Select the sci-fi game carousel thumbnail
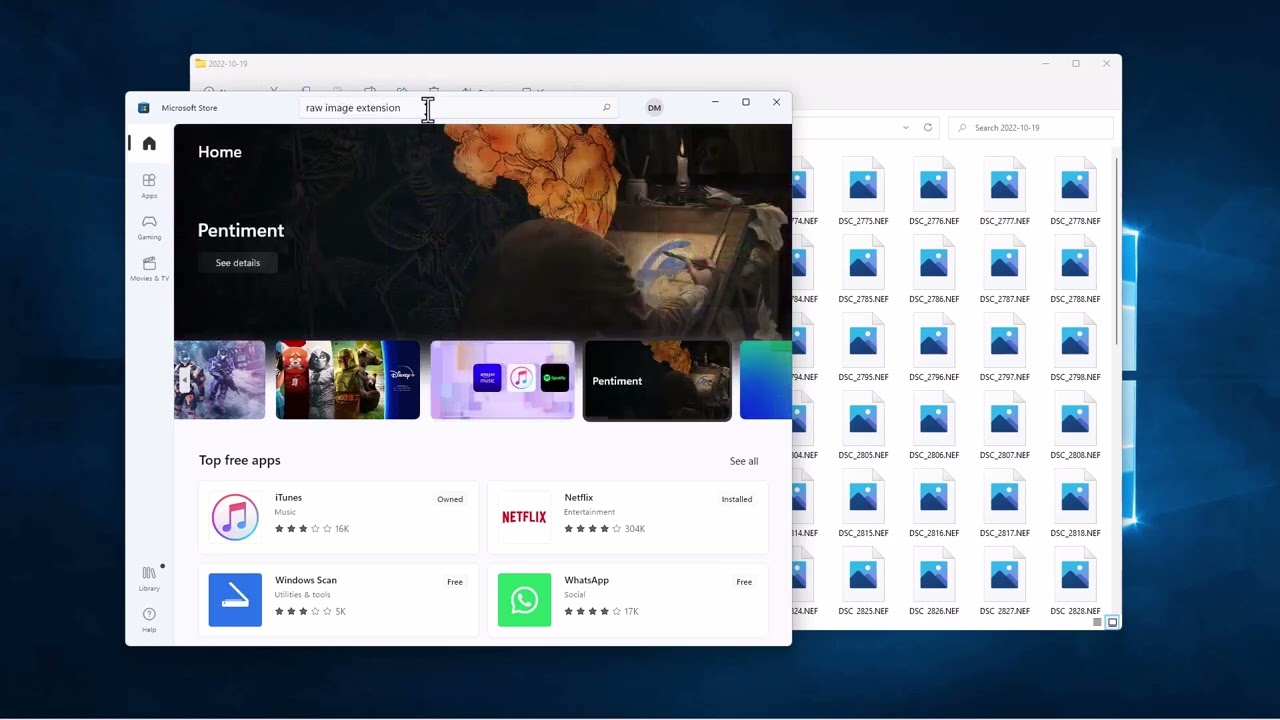Viewport: 1280px width, 720px height. coord(220,380)
